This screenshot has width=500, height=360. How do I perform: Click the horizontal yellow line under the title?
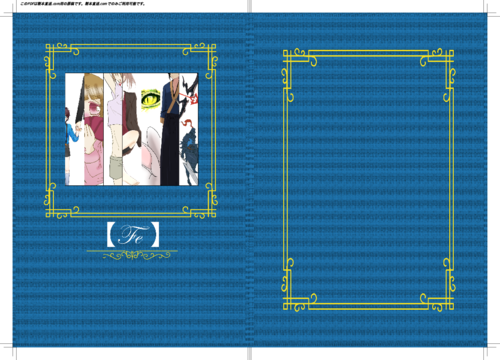pos(132,251)
